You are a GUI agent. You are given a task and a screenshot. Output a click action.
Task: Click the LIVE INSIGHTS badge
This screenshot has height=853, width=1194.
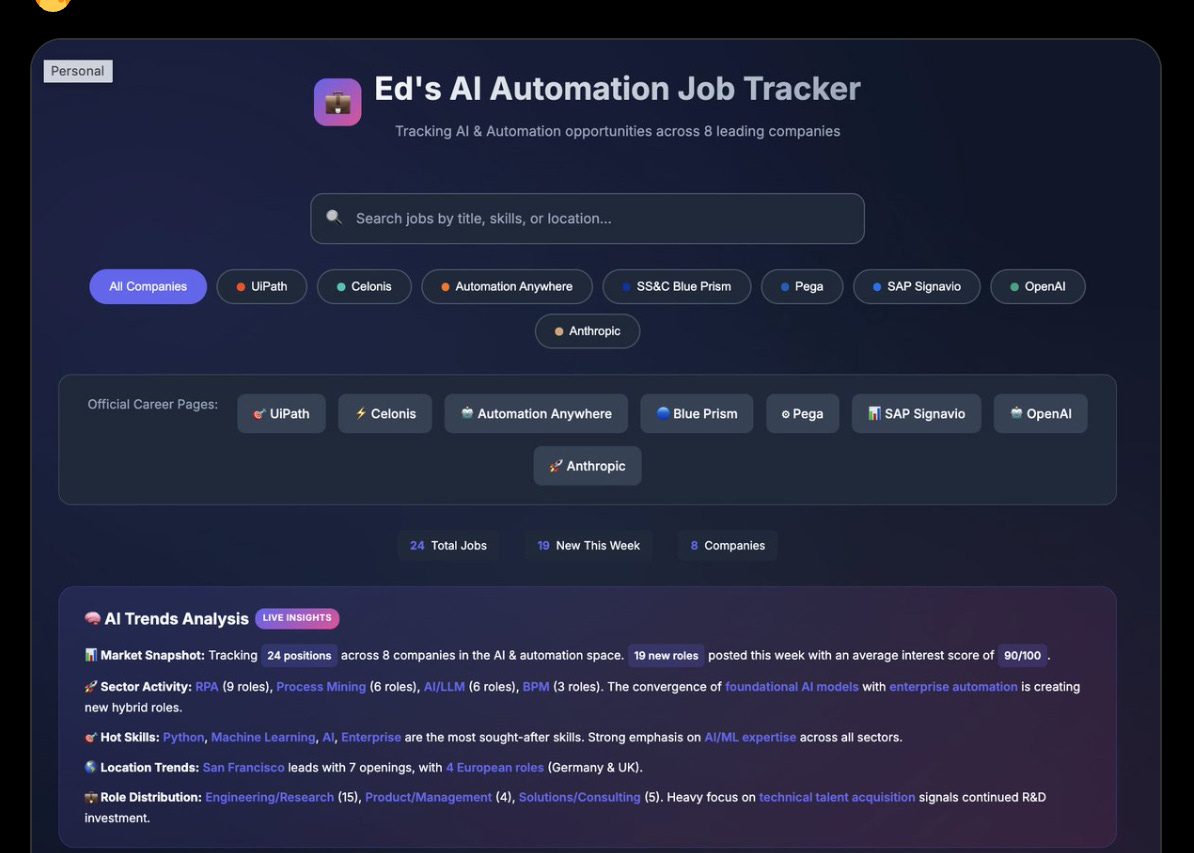tap(297, 618)
